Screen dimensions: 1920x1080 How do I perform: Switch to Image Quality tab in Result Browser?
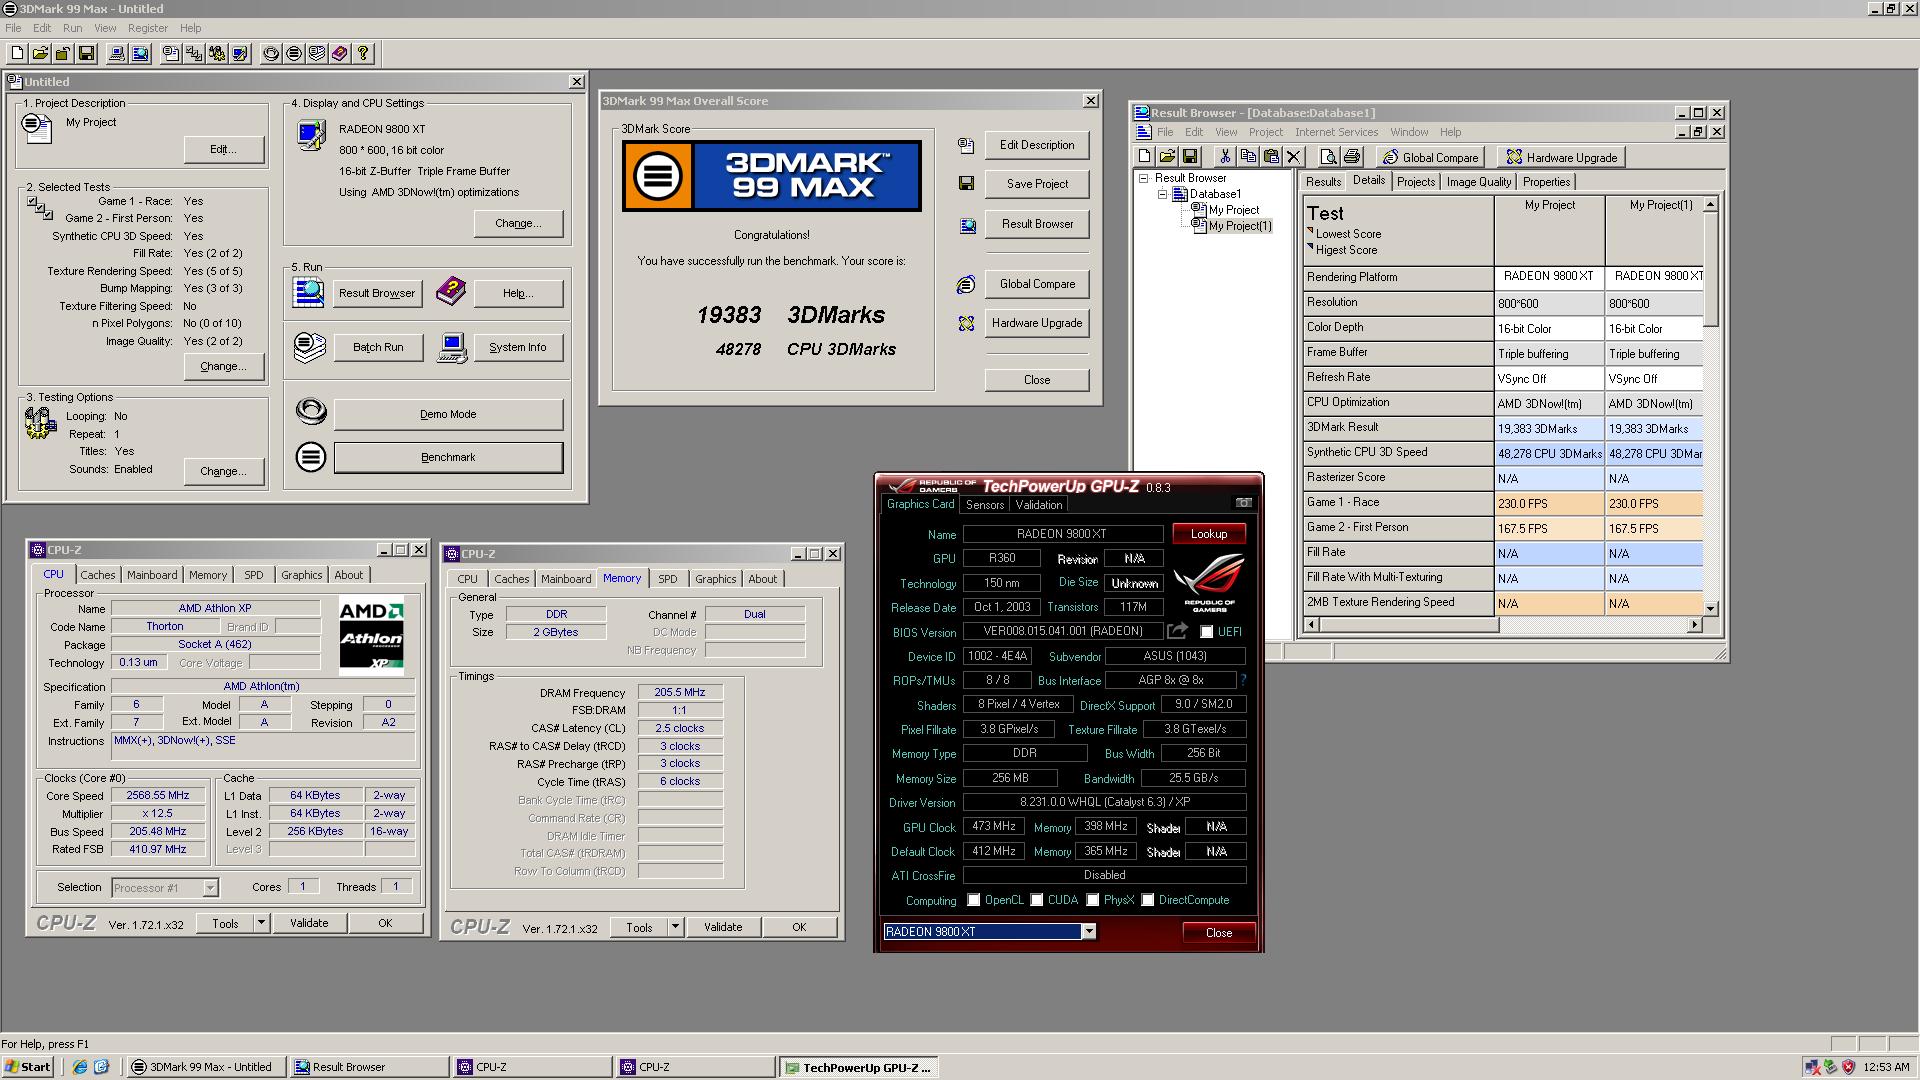(x=1479, y=182)
